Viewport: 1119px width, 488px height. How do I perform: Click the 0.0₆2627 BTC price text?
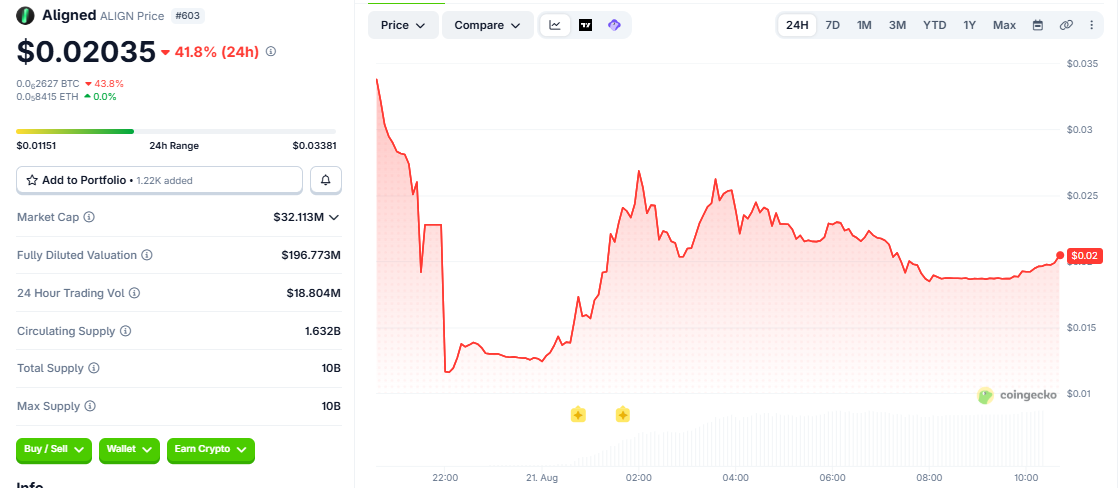click(48, 83)
